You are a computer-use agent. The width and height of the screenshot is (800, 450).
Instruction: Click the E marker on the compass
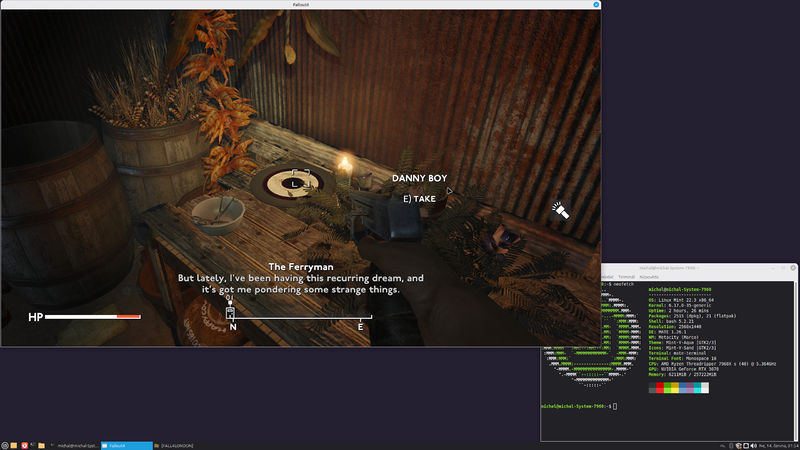(x=360, y=327)
